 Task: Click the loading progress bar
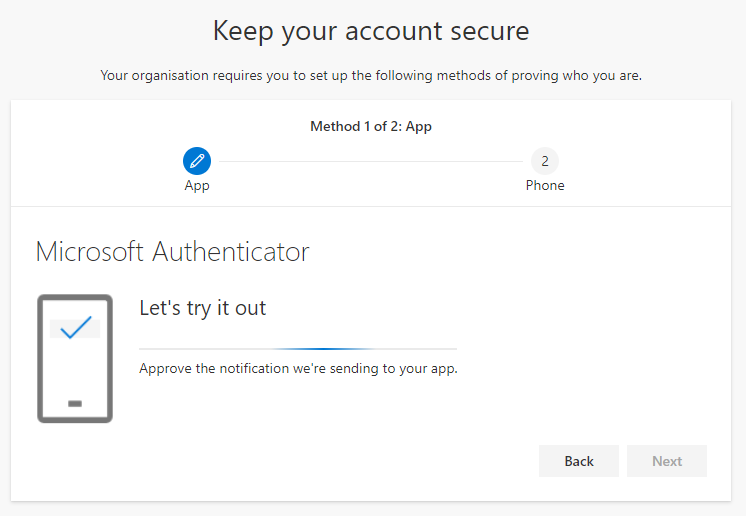tap(298, 349)
